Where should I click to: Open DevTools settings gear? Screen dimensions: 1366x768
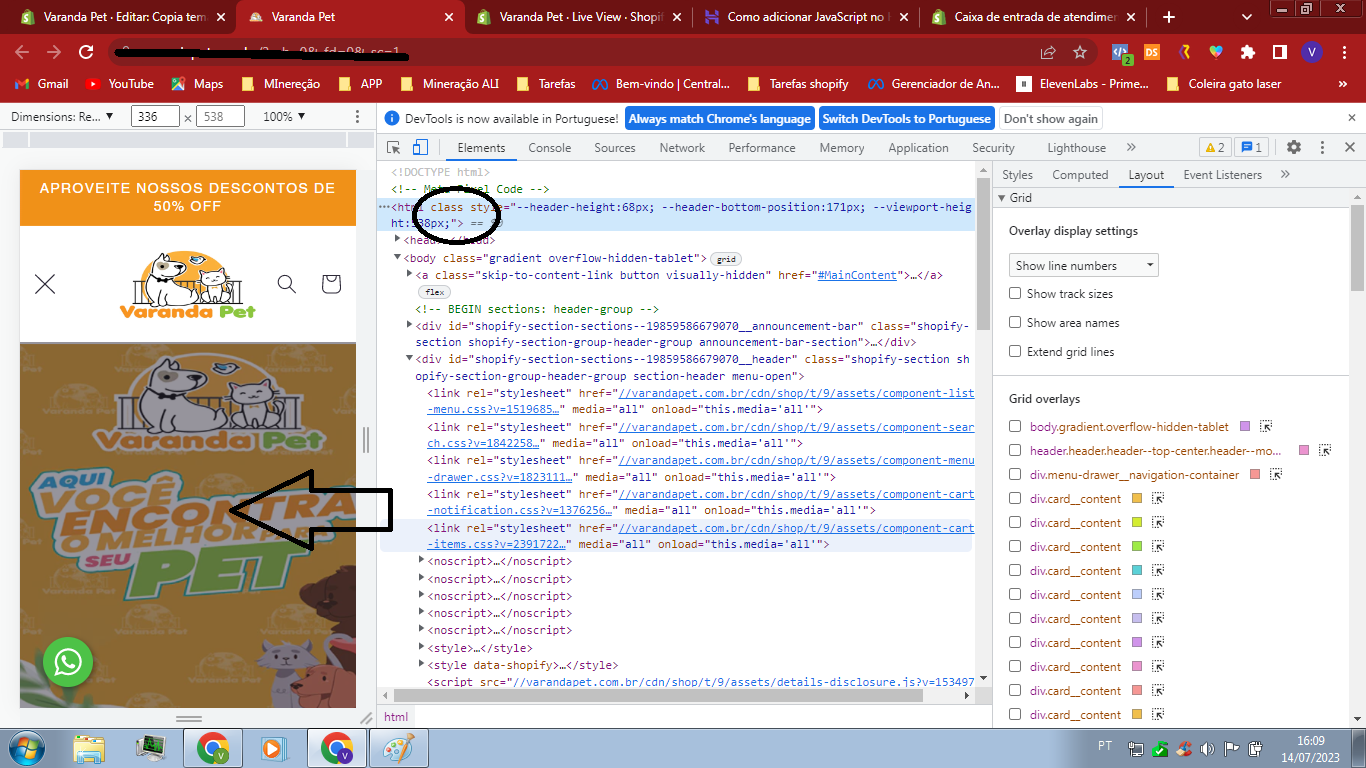[1294, 147]
